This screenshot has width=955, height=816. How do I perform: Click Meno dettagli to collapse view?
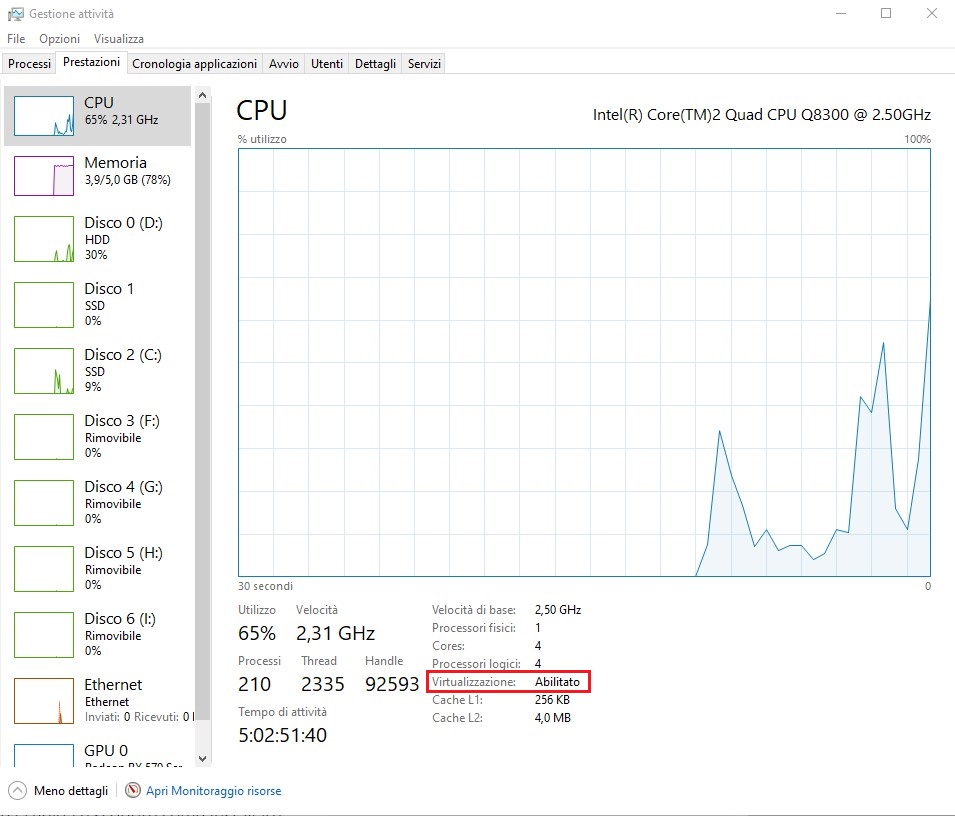click(71, 790)
